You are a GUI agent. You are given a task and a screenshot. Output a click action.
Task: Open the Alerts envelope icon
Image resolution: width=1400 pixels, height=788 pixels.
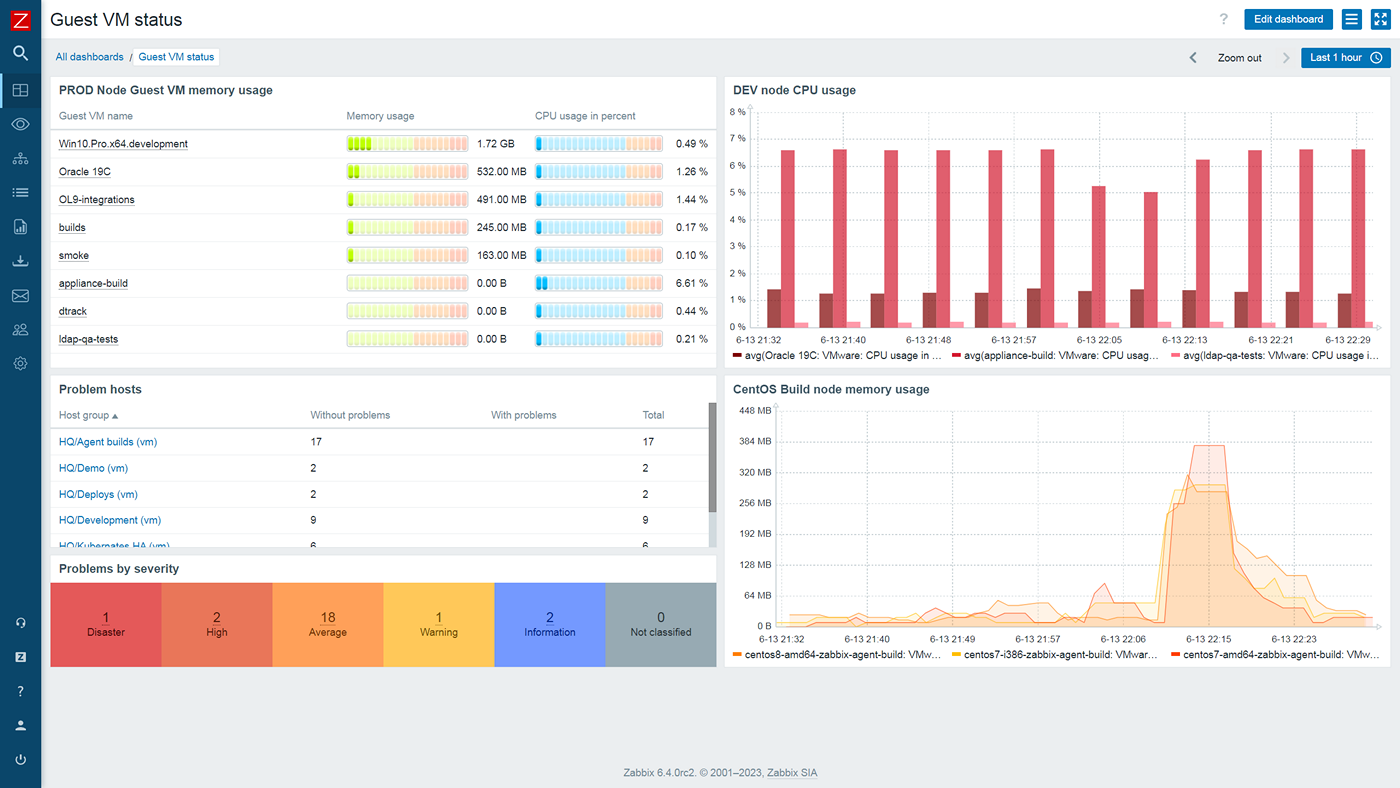pyautogui.click(x=20, y=295)
